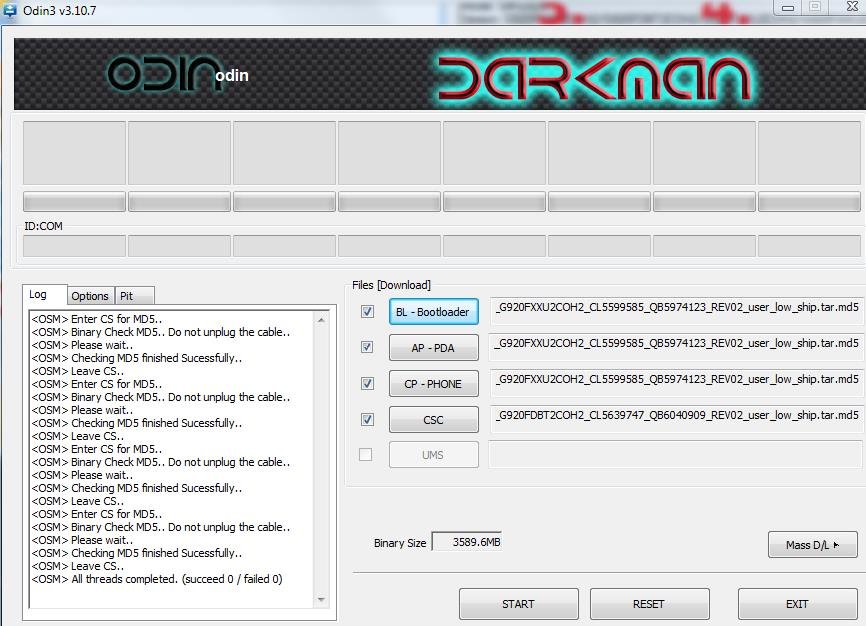Click the leftmost large device status box
Viewport: 866px width, 626px height.
click(x=75, y=153)
